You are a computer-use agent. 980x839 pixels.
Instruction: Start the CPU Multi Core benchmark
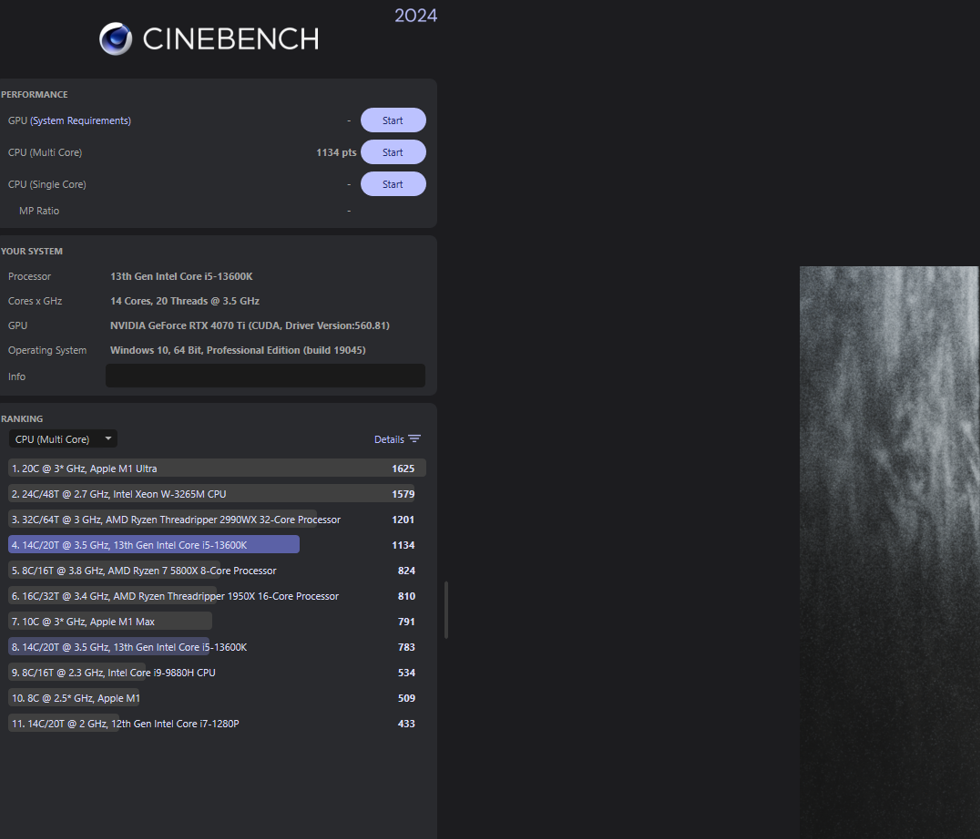[393, 153]
